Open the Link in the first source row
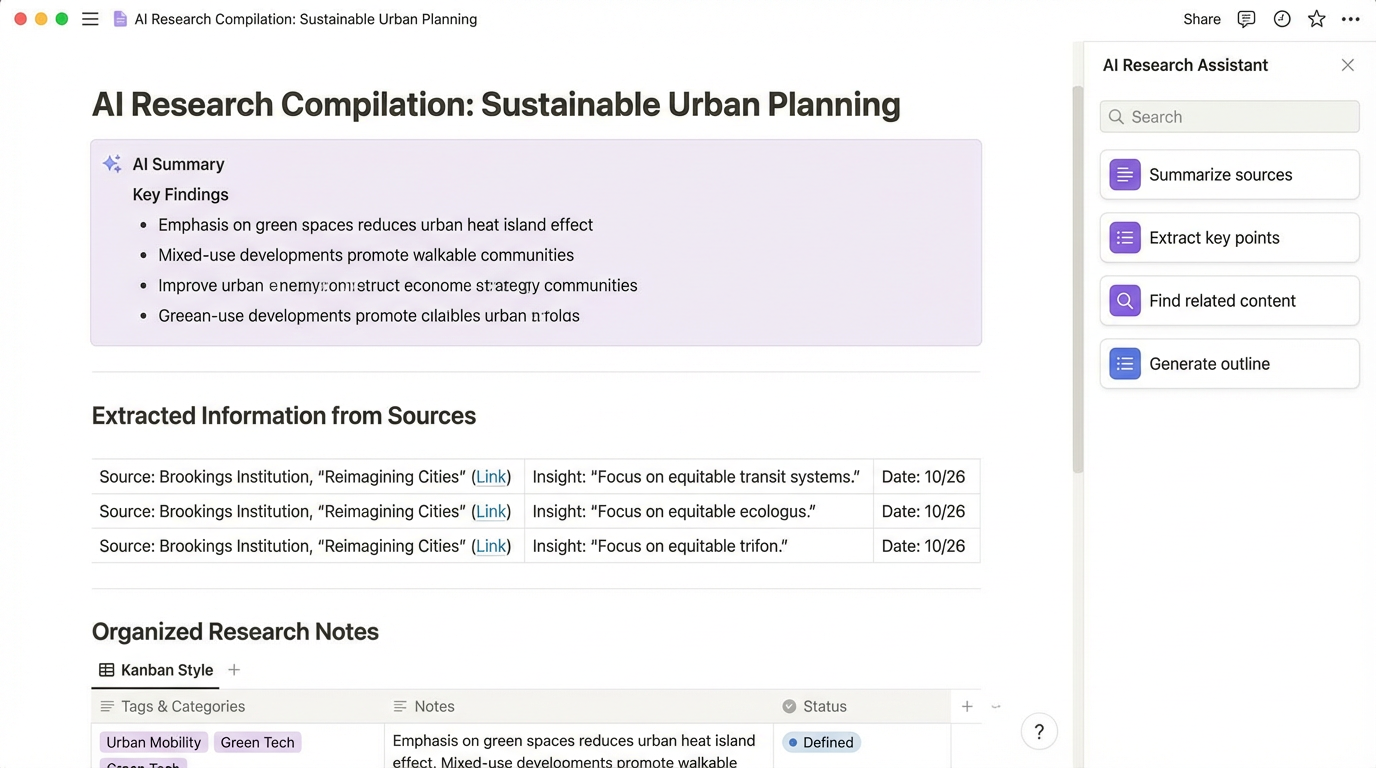The image size is (1376, 768). pyautogui.click(x=490, y=477)
